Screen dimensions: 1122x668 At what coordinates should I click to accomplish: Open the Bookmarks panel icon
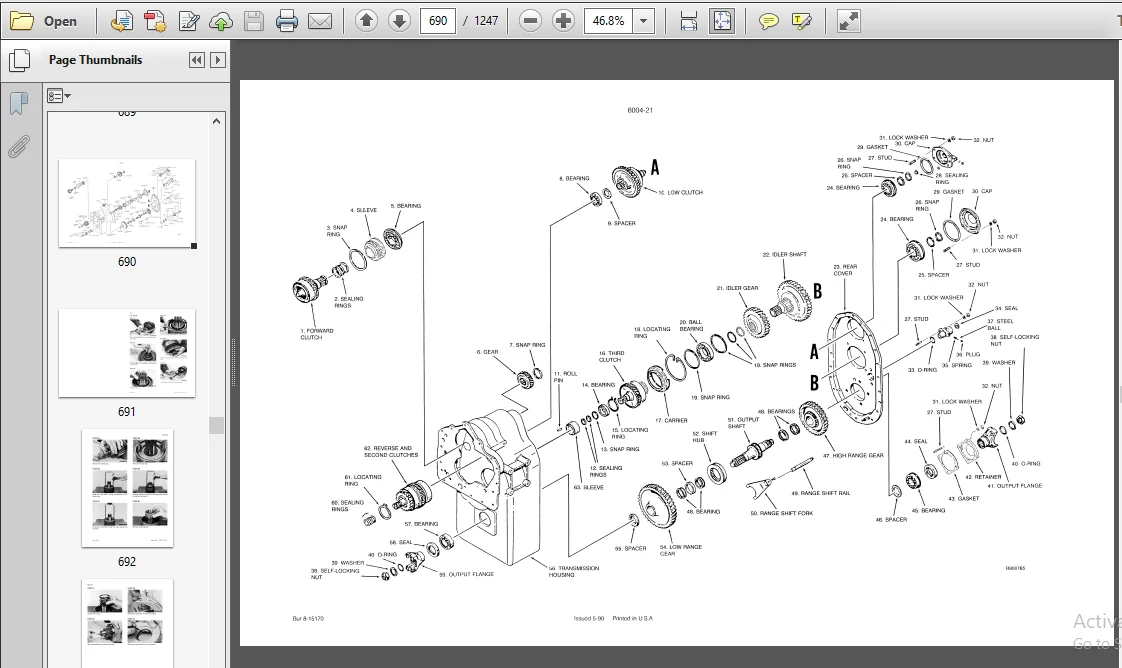point(19,104)
